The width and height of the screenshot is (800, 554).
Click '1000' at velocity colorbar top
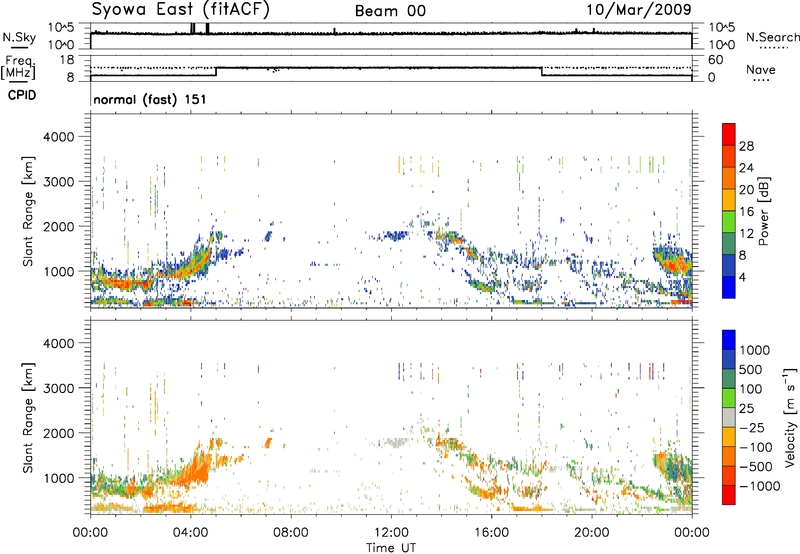coord(755,350)
